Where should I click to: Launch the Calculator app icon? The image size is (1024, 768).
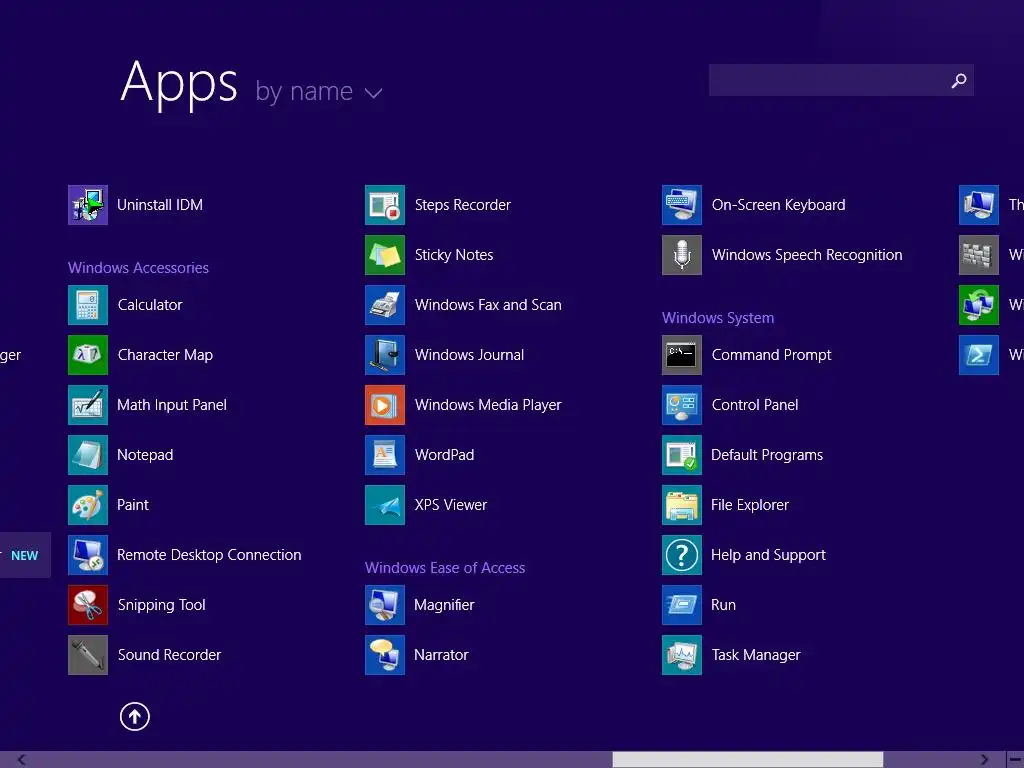88,305
